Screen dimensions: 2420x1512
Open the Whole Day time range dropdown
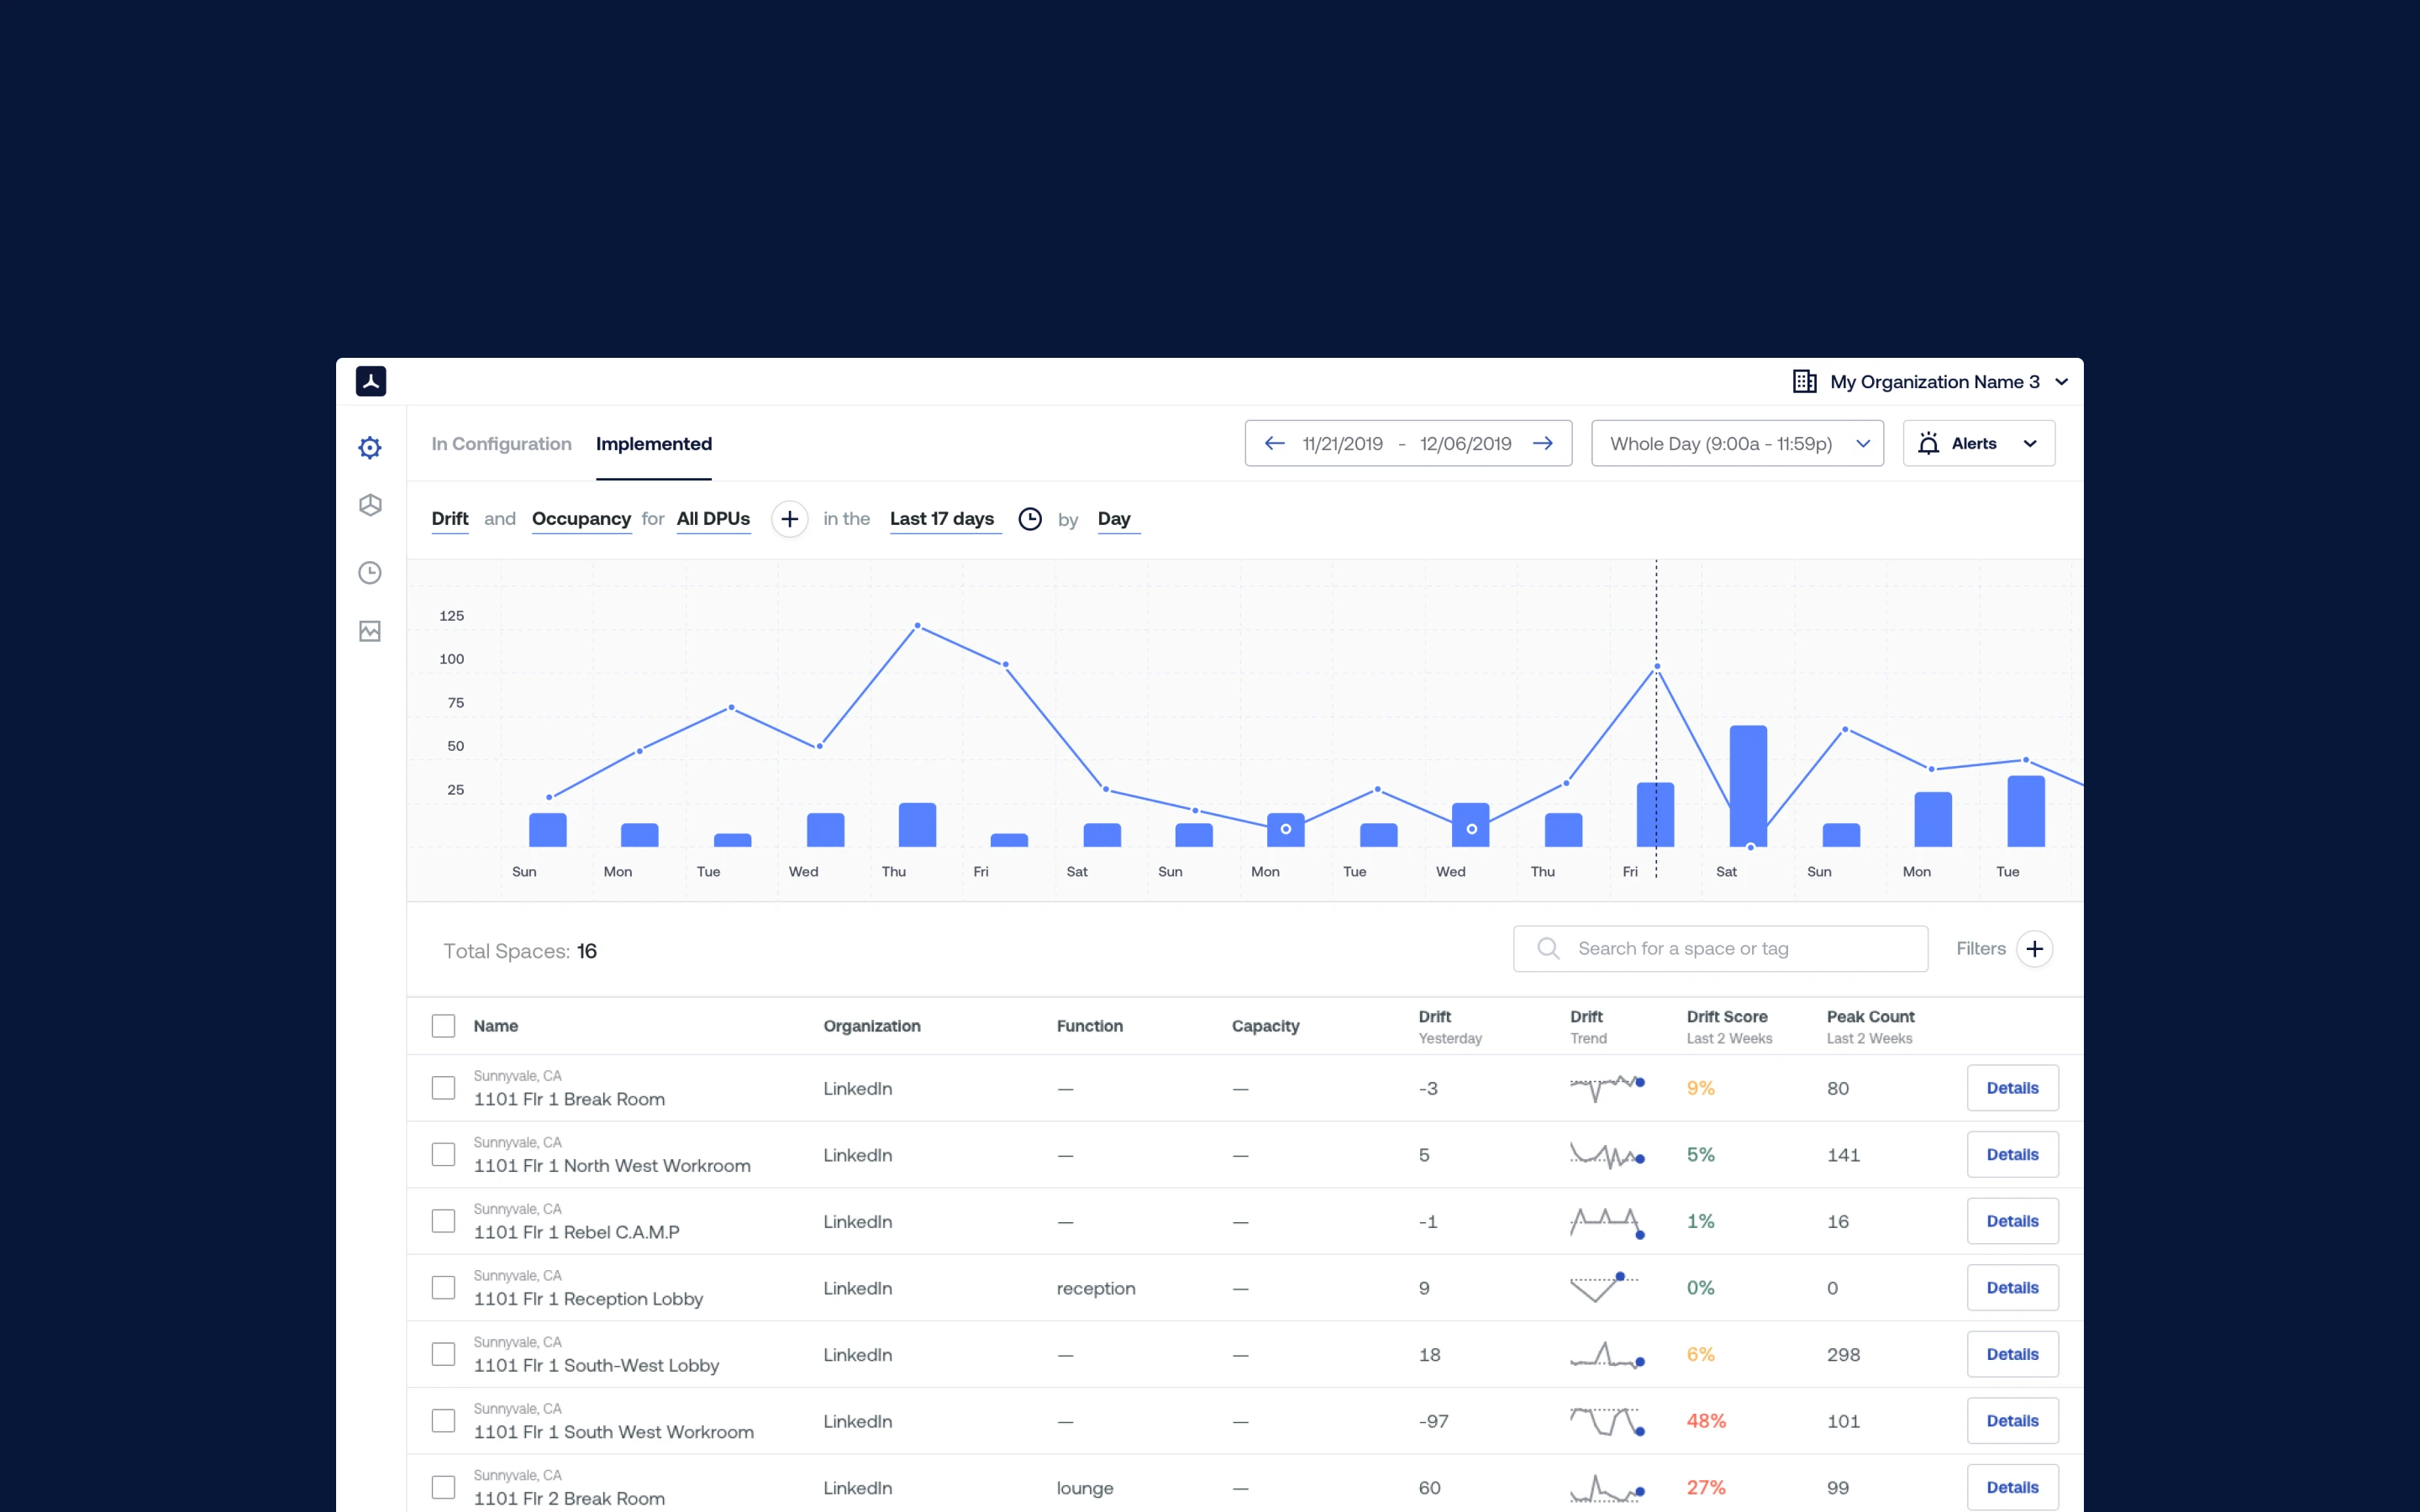click(x=1736, y=443)
